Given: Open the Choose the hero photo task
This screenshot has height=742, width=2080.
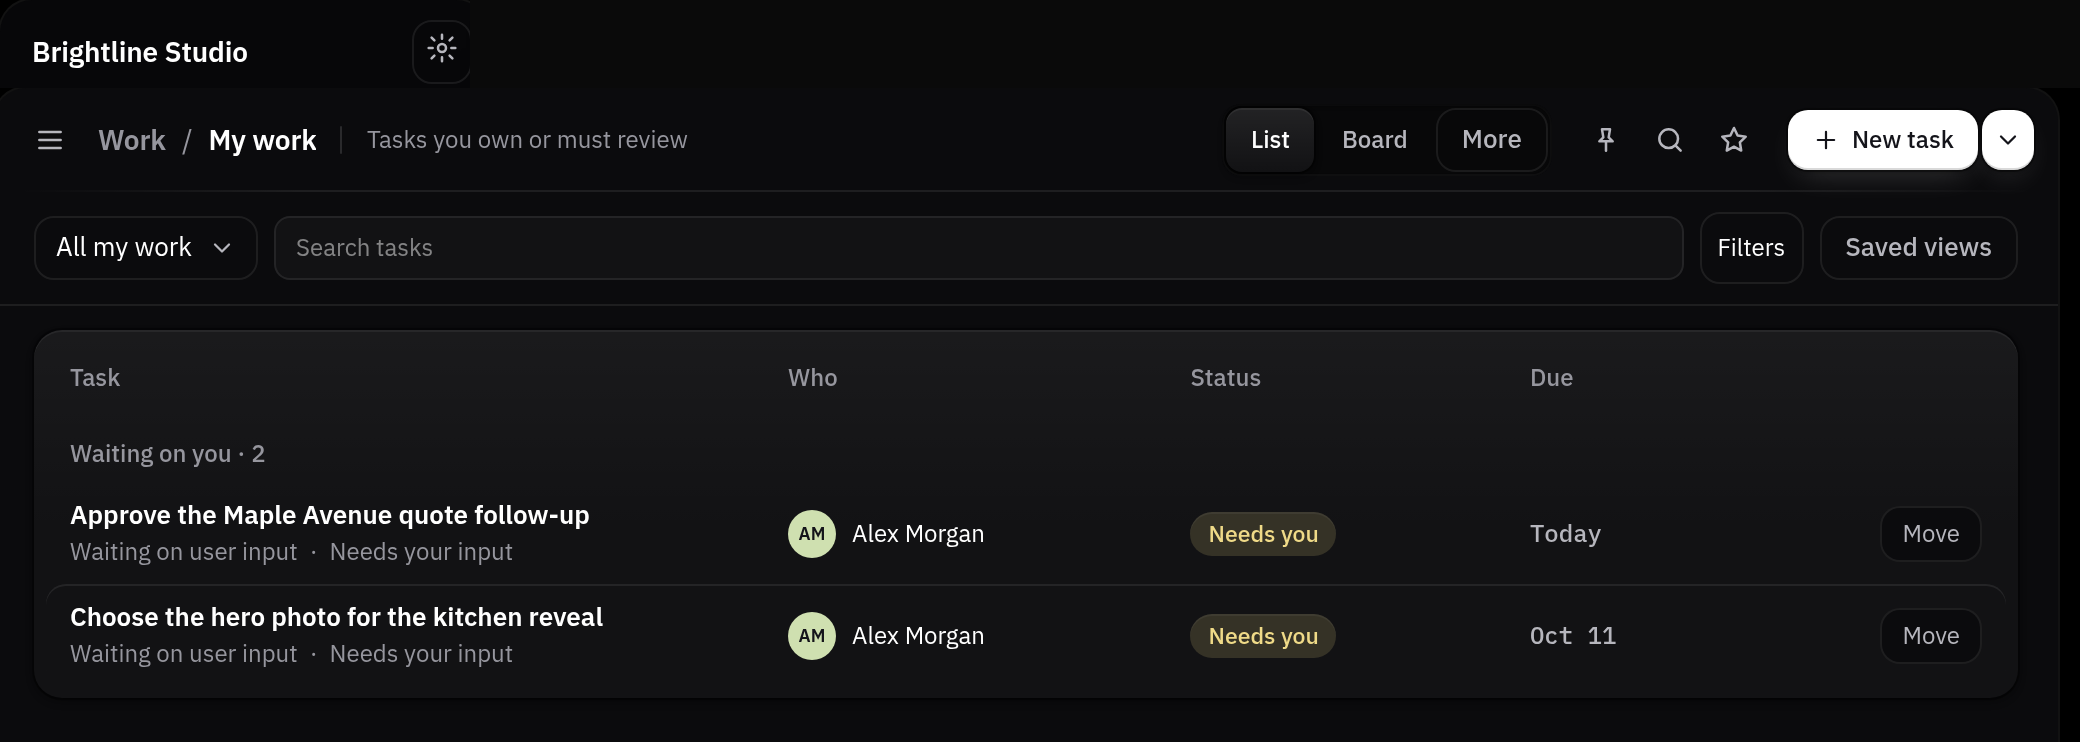Looking at the screenshot, I should [336, 617].
